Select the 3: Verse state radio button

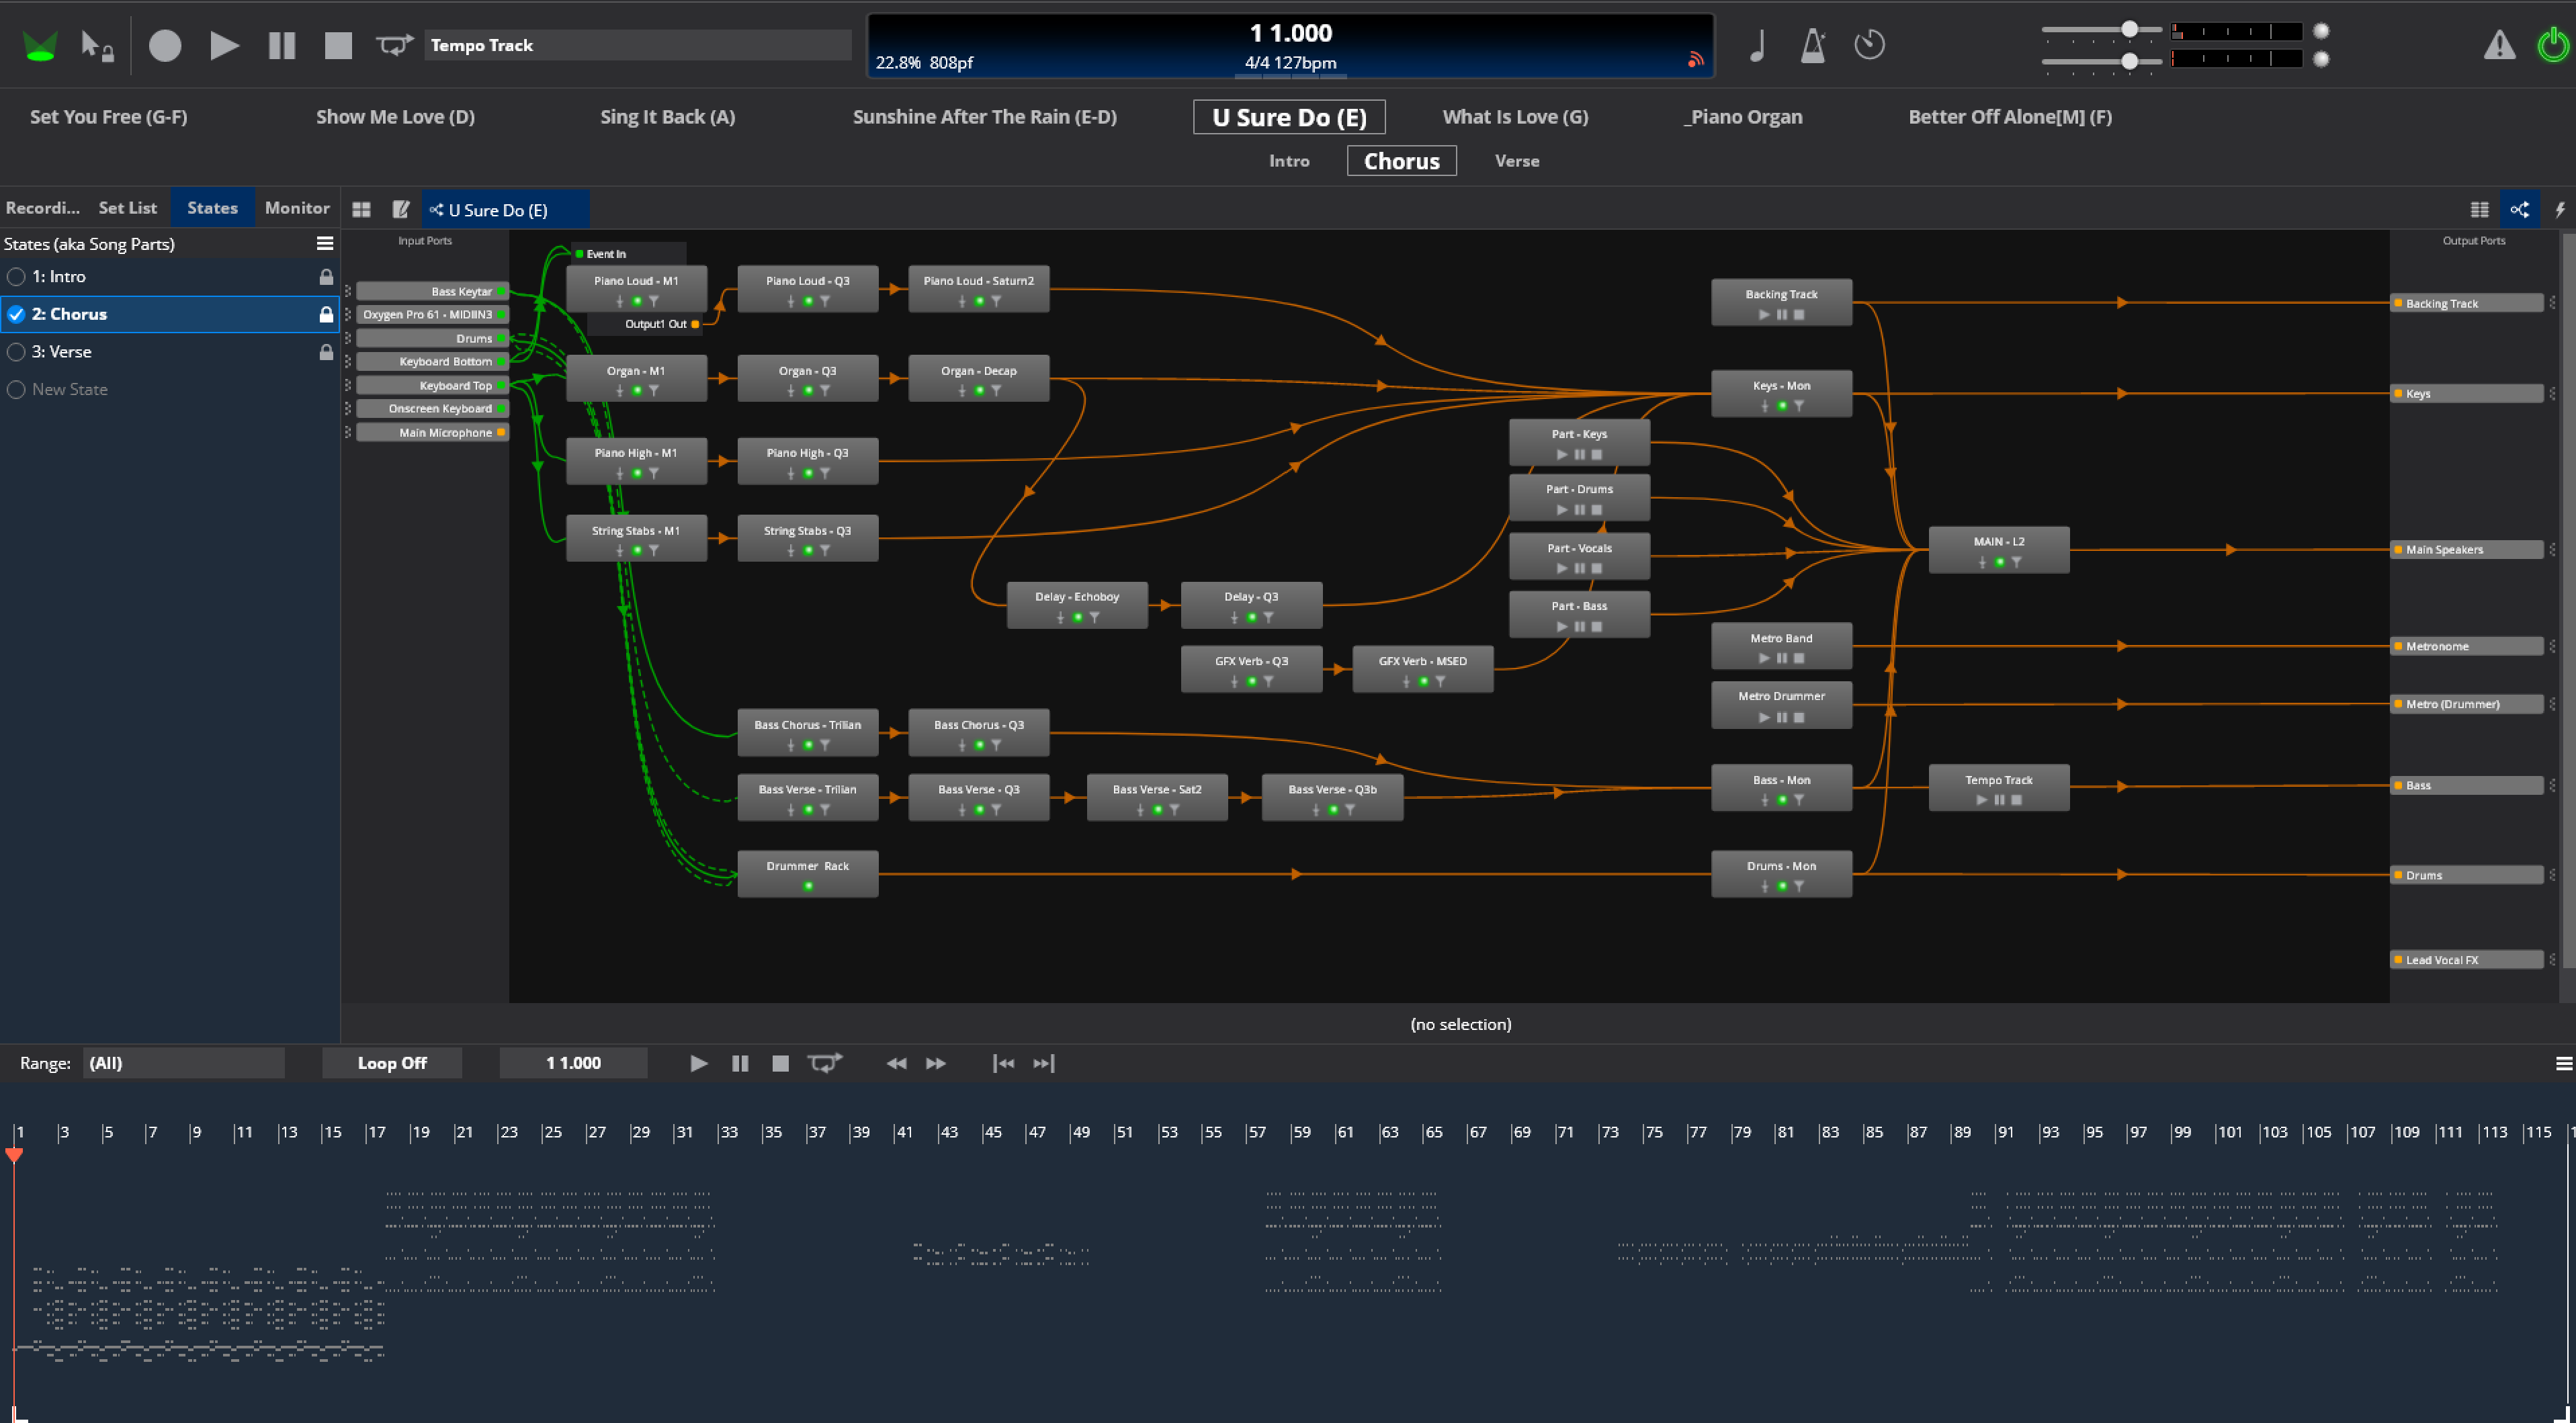coord(16,352)
